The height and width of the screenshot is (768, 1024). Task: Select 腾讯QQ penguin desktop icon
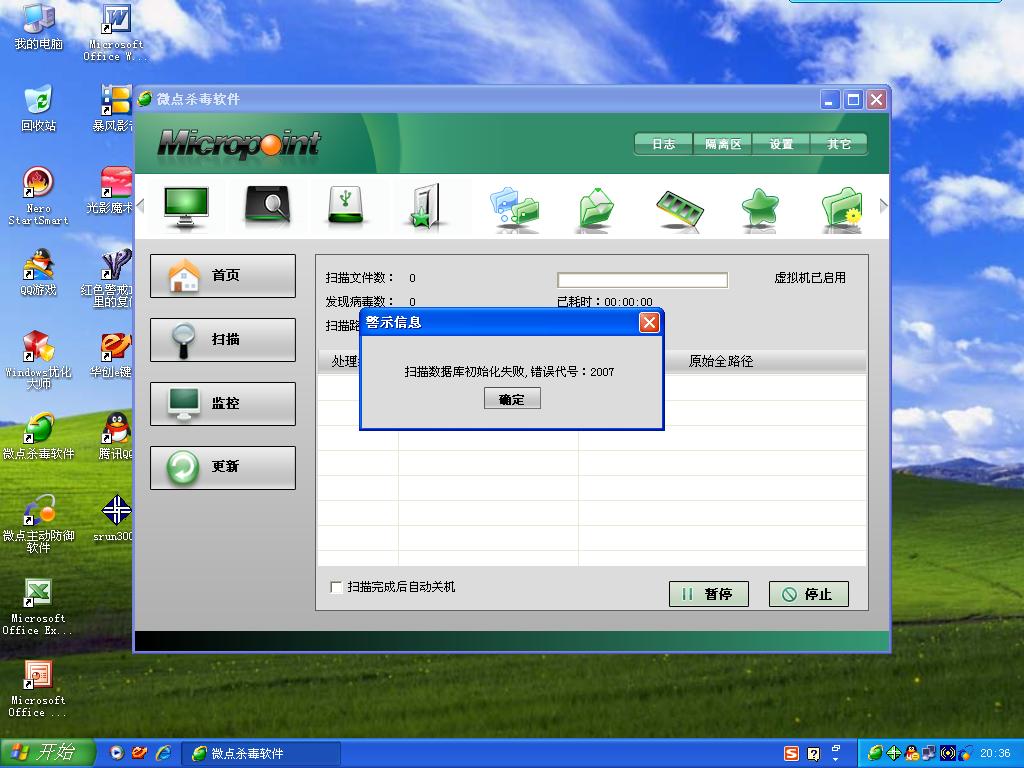116,436
